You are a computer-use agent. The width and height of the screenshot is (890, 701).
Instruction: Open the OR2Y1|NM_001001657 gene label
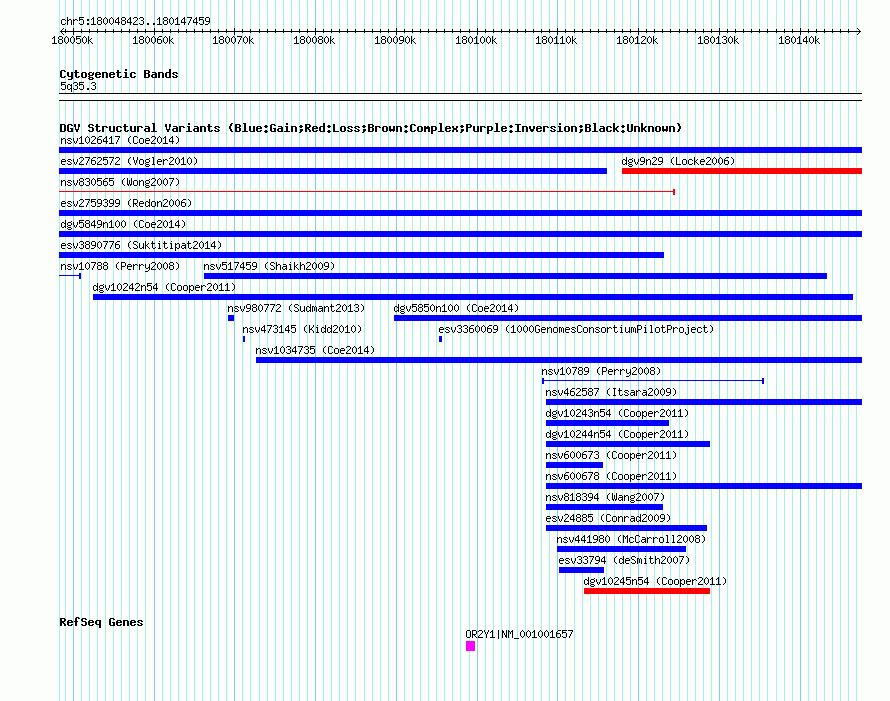coord(519,634)
